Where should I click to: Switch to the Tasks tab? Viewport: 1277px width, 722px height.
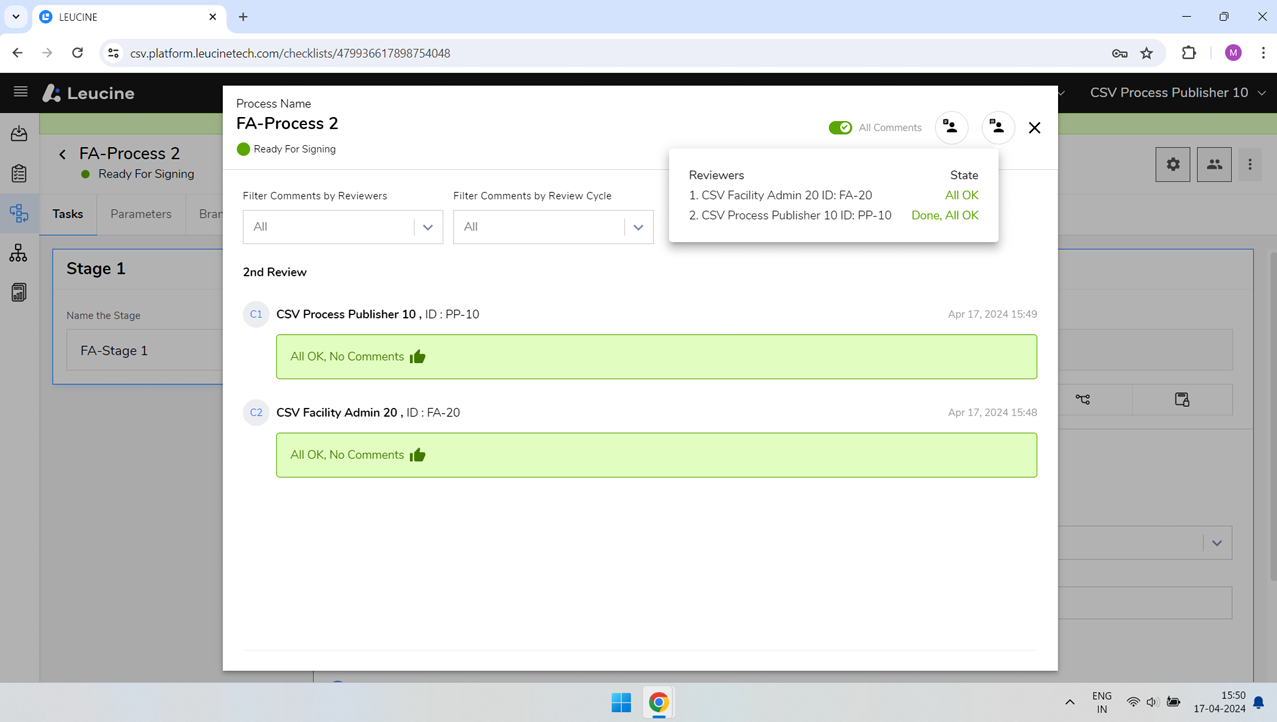point(68,214)
